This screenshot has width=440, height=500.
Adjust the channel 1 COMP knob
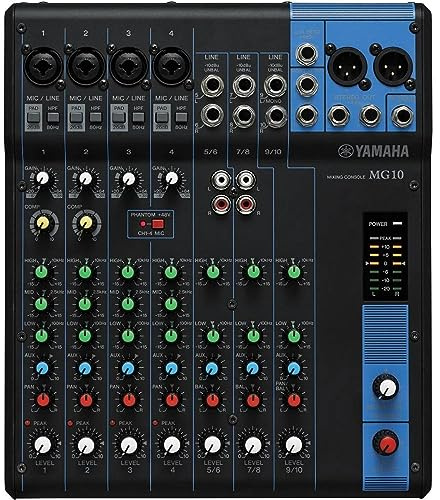point(43,223)
